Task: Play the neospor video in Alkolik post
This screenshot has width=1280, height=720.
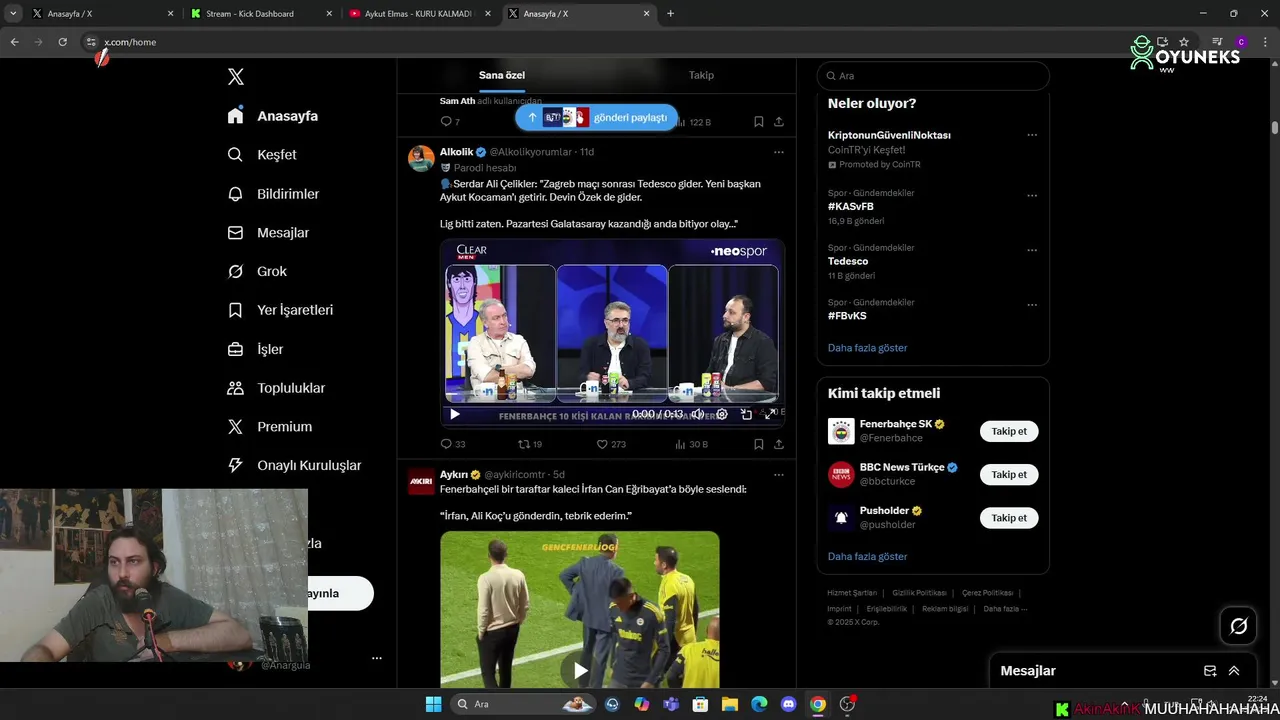Action: coord(455,414)
